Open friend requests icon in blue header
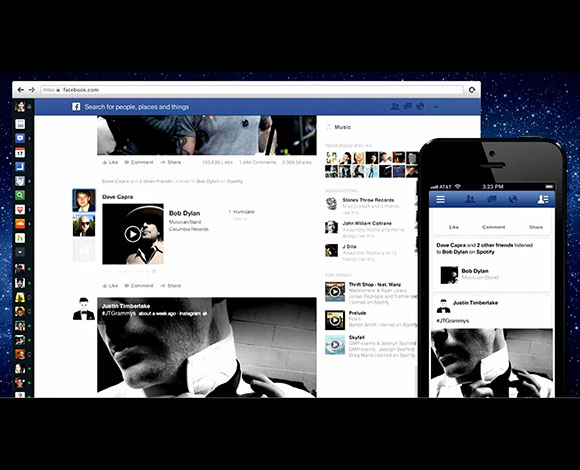 pos(395,106)
